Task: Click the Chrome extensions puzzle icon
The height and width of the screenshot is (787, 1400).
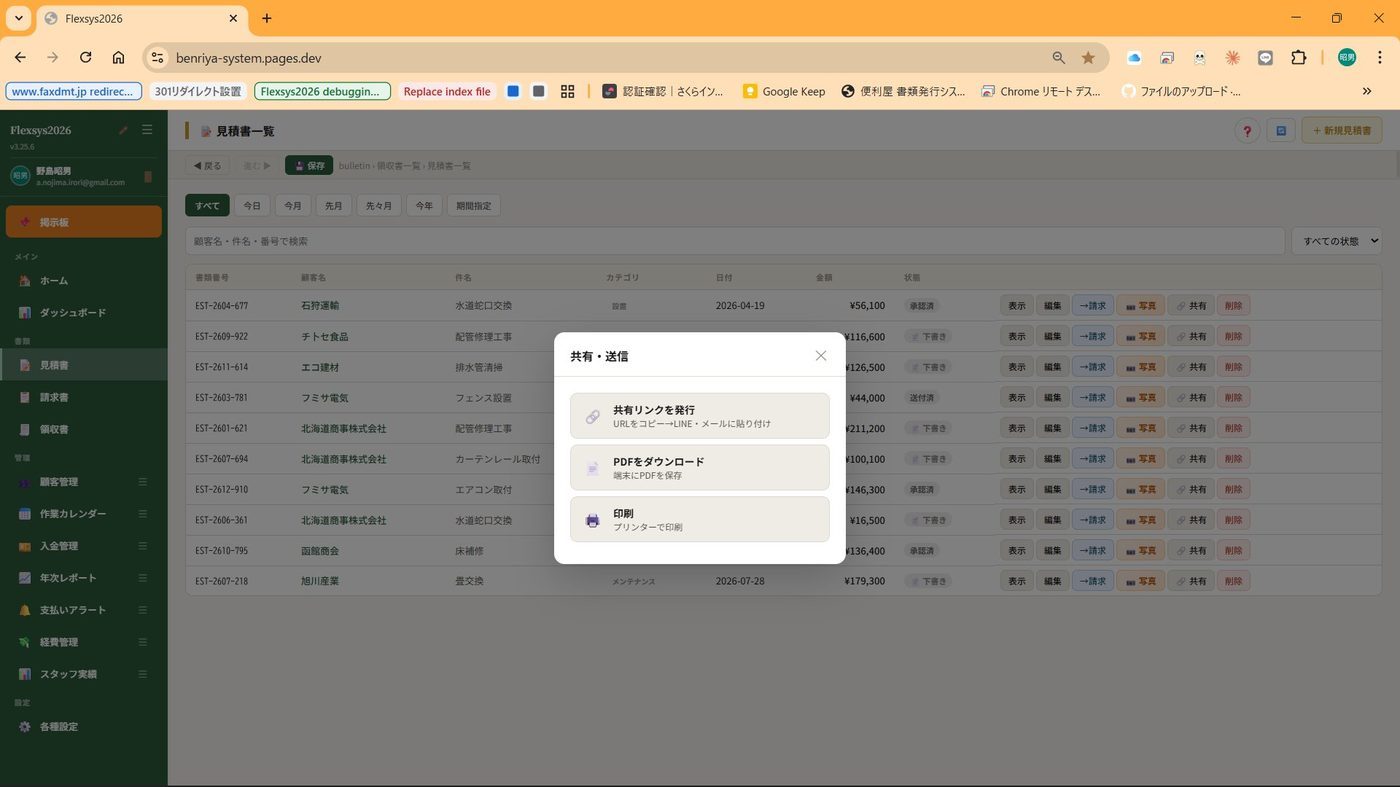Action: coord(1298,58)
